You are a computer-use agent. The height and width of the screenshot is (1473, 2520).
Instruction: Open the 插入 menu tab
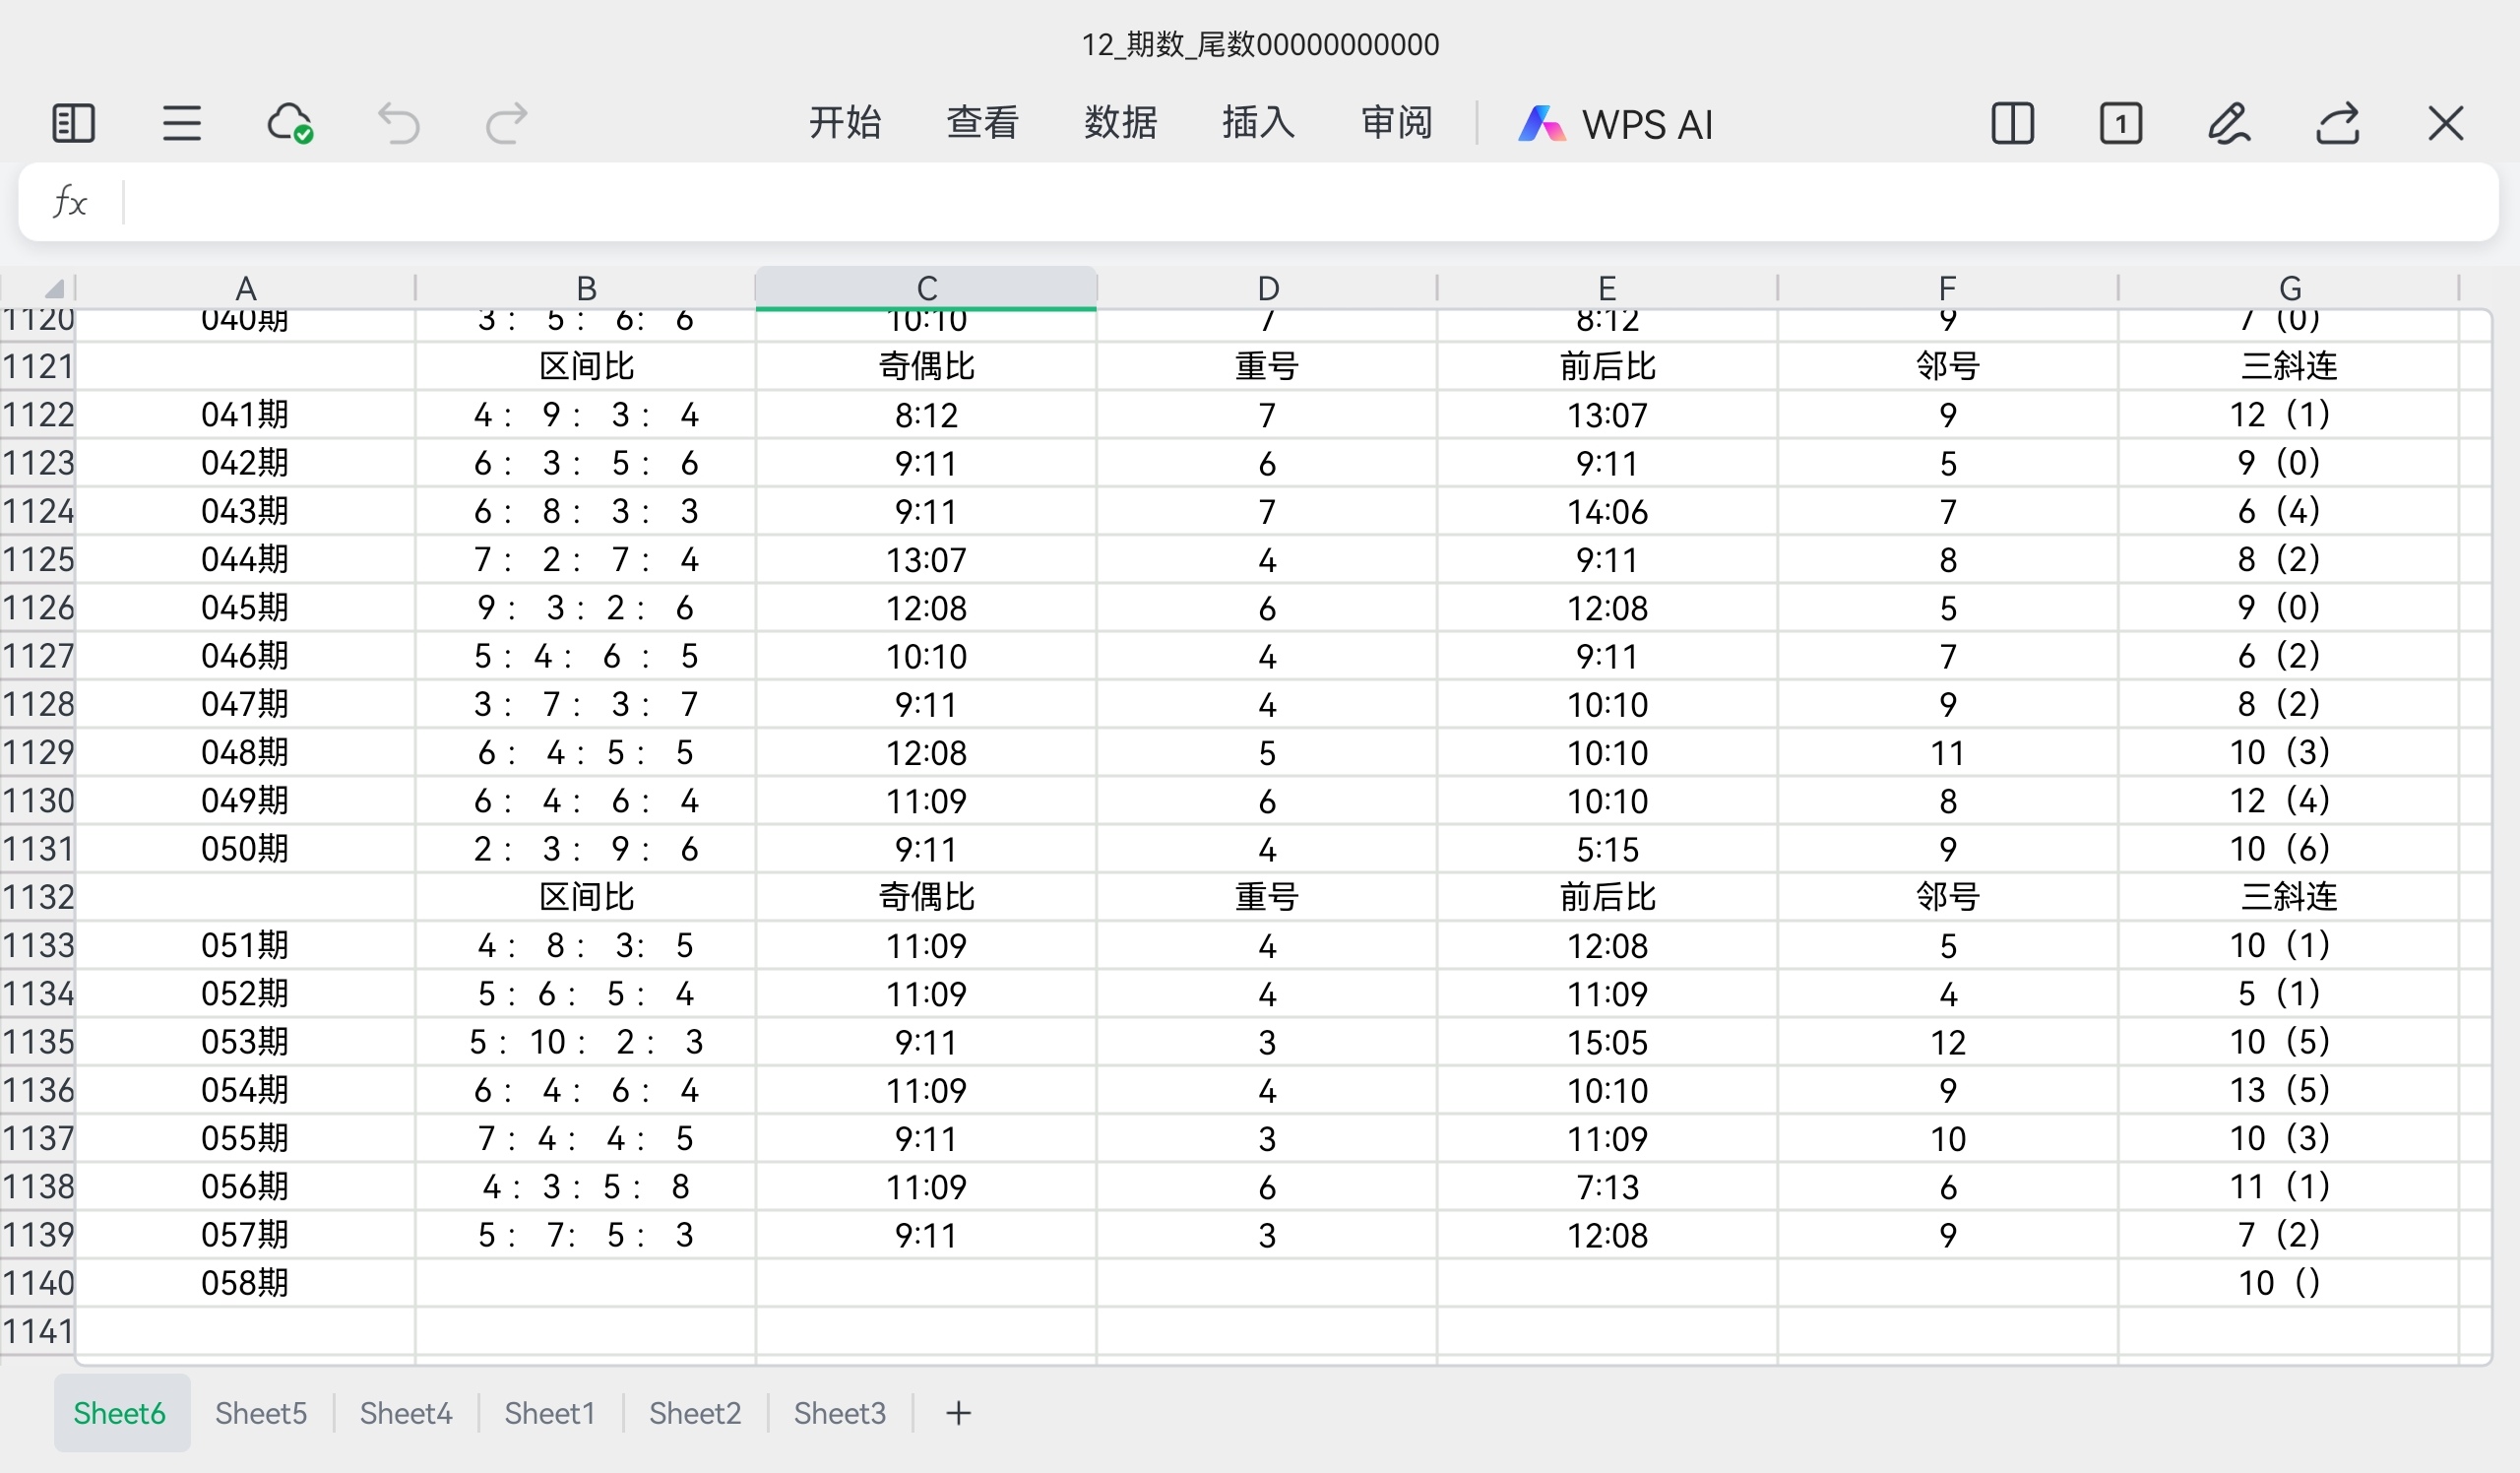tap(1258, 123)
